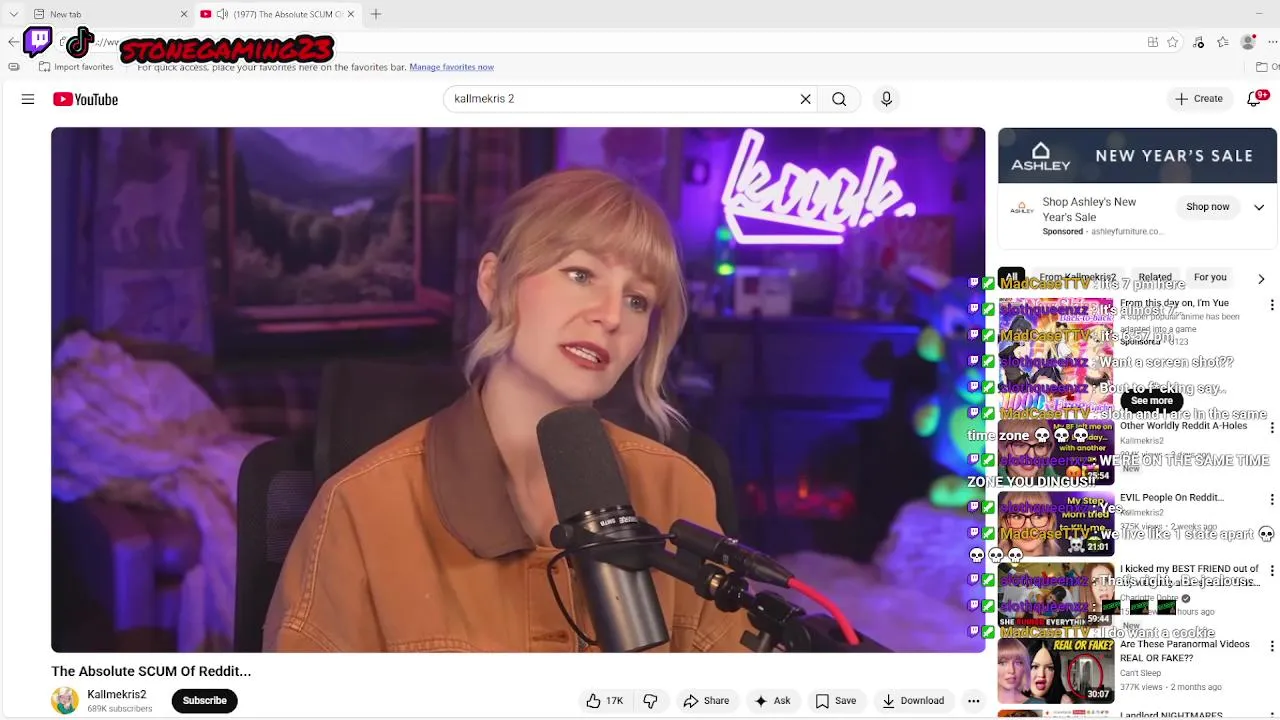Expand See more on the sponsored card
1280x720 pixels.
1152,400
